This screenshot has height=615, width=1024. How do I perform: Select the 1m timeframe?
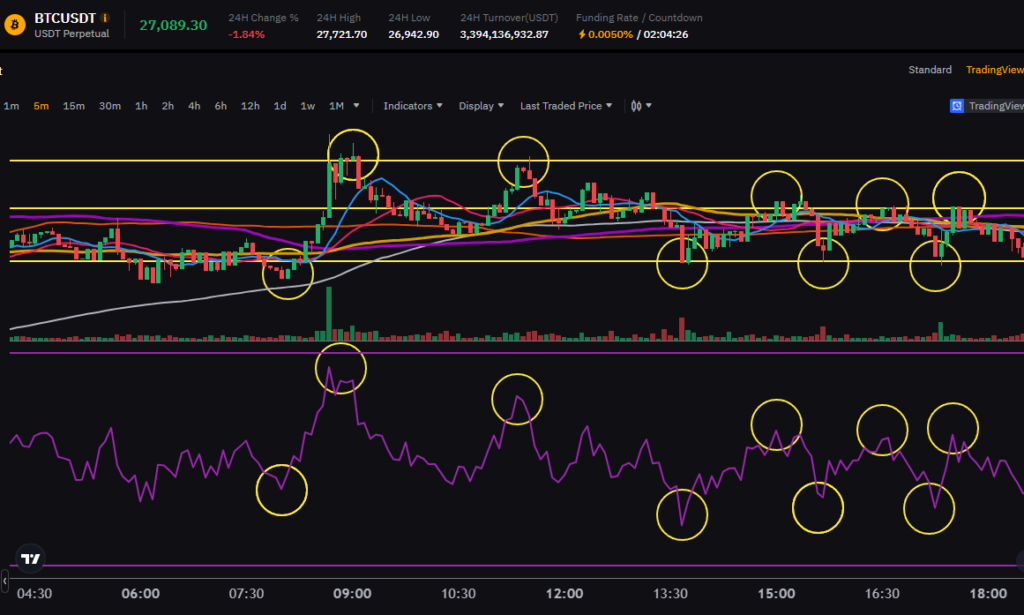coord(11,106)
